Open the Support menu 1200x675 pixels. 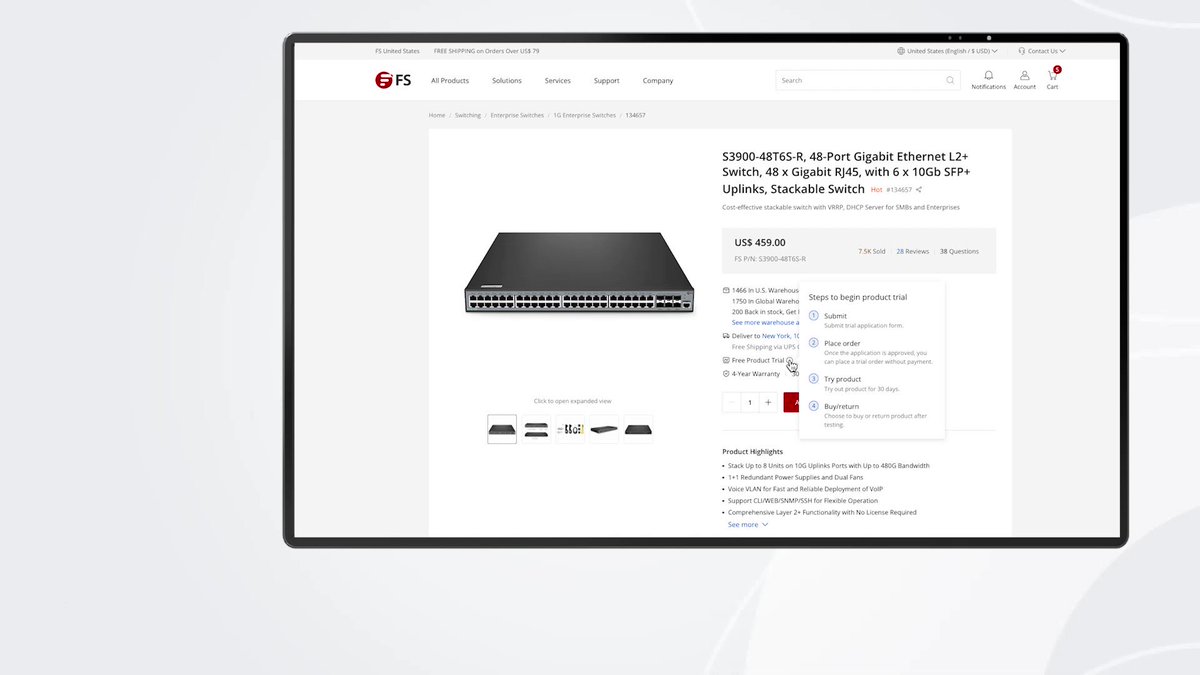point(607,81)
